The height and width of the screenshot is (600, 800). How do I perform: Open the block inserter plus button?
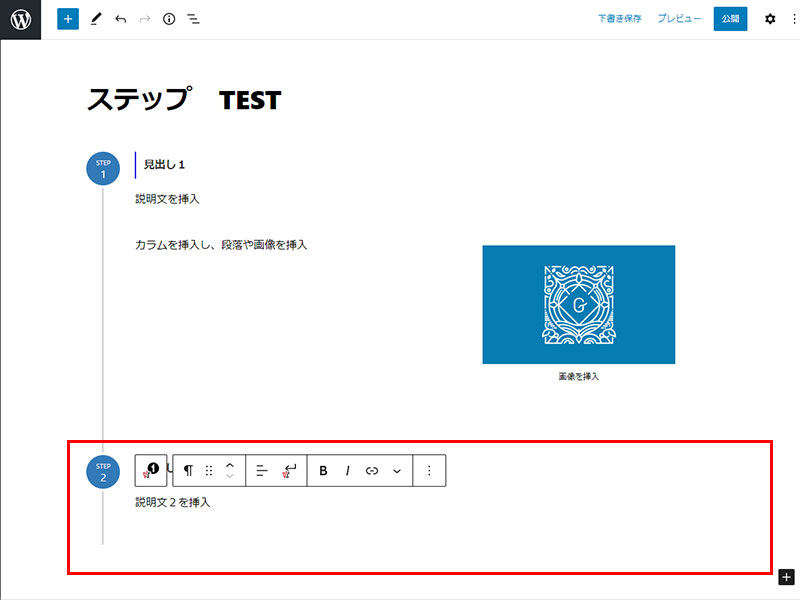(x=68, y=19)
